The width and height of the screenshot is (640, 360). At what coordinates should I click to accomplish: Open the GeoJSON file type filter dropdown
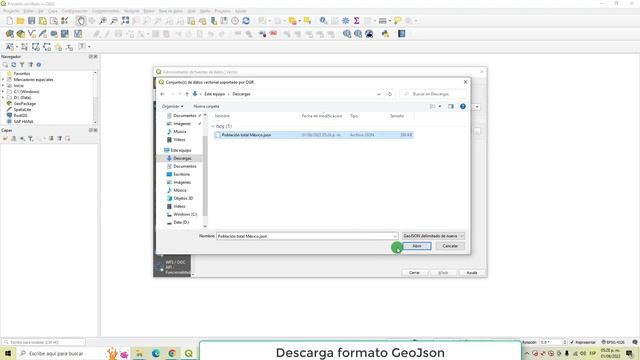pyautogui.click(x=433, y=236)
